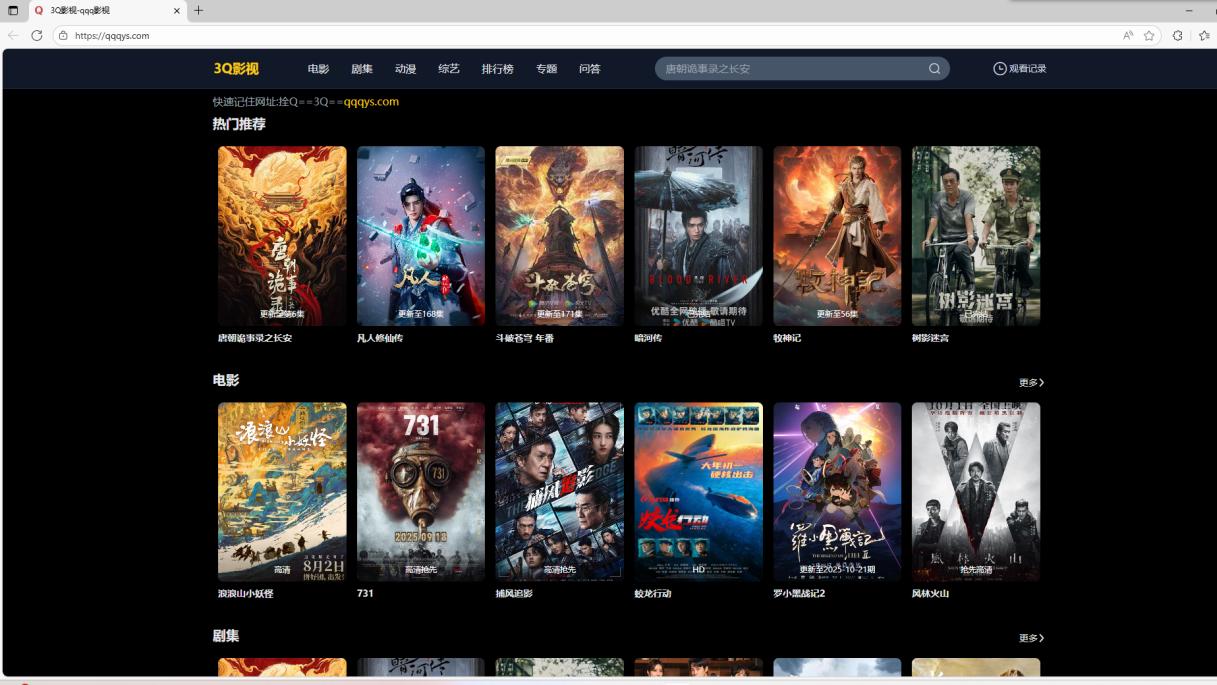
Task: Open 浪浪山小妖怪 movie poster
Action: [x=282, y=492]
